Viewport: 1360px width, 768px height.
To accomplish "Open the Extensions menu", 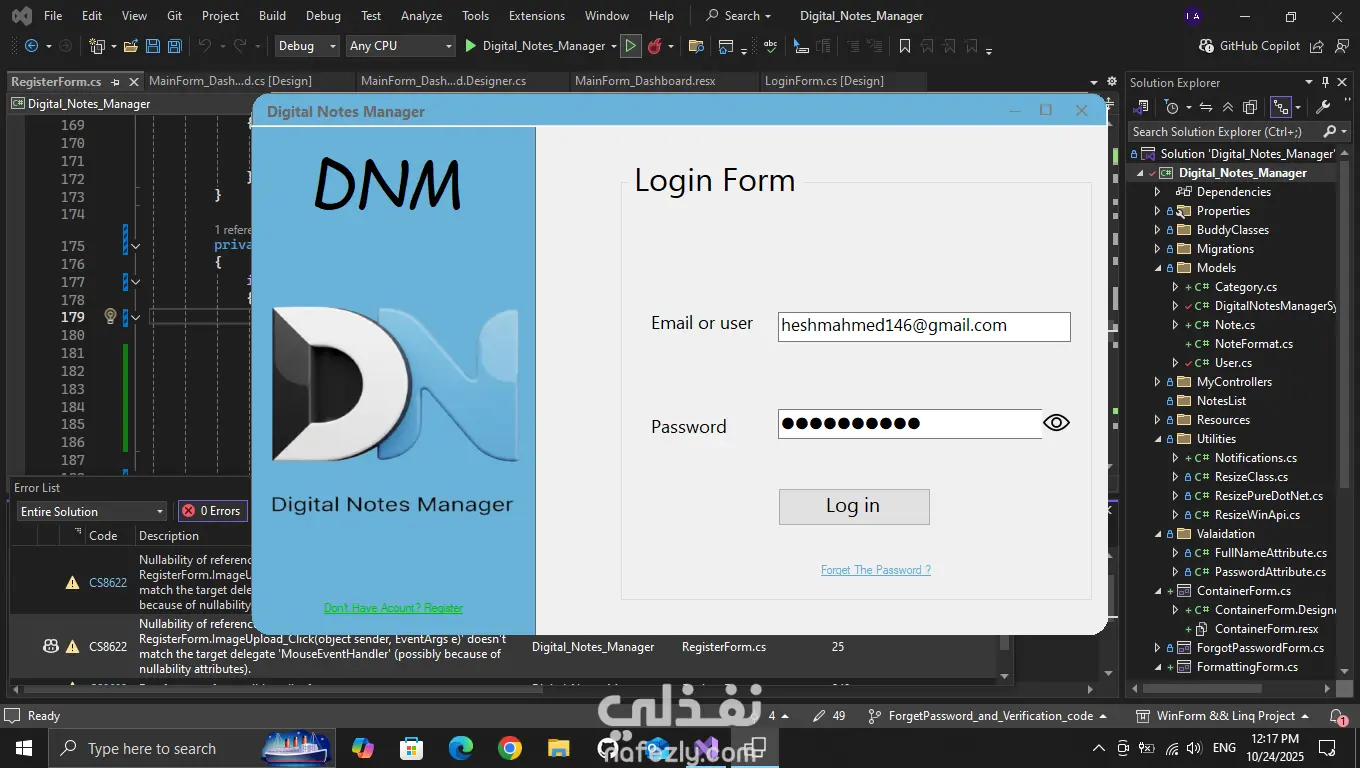I will coord(537,16).
